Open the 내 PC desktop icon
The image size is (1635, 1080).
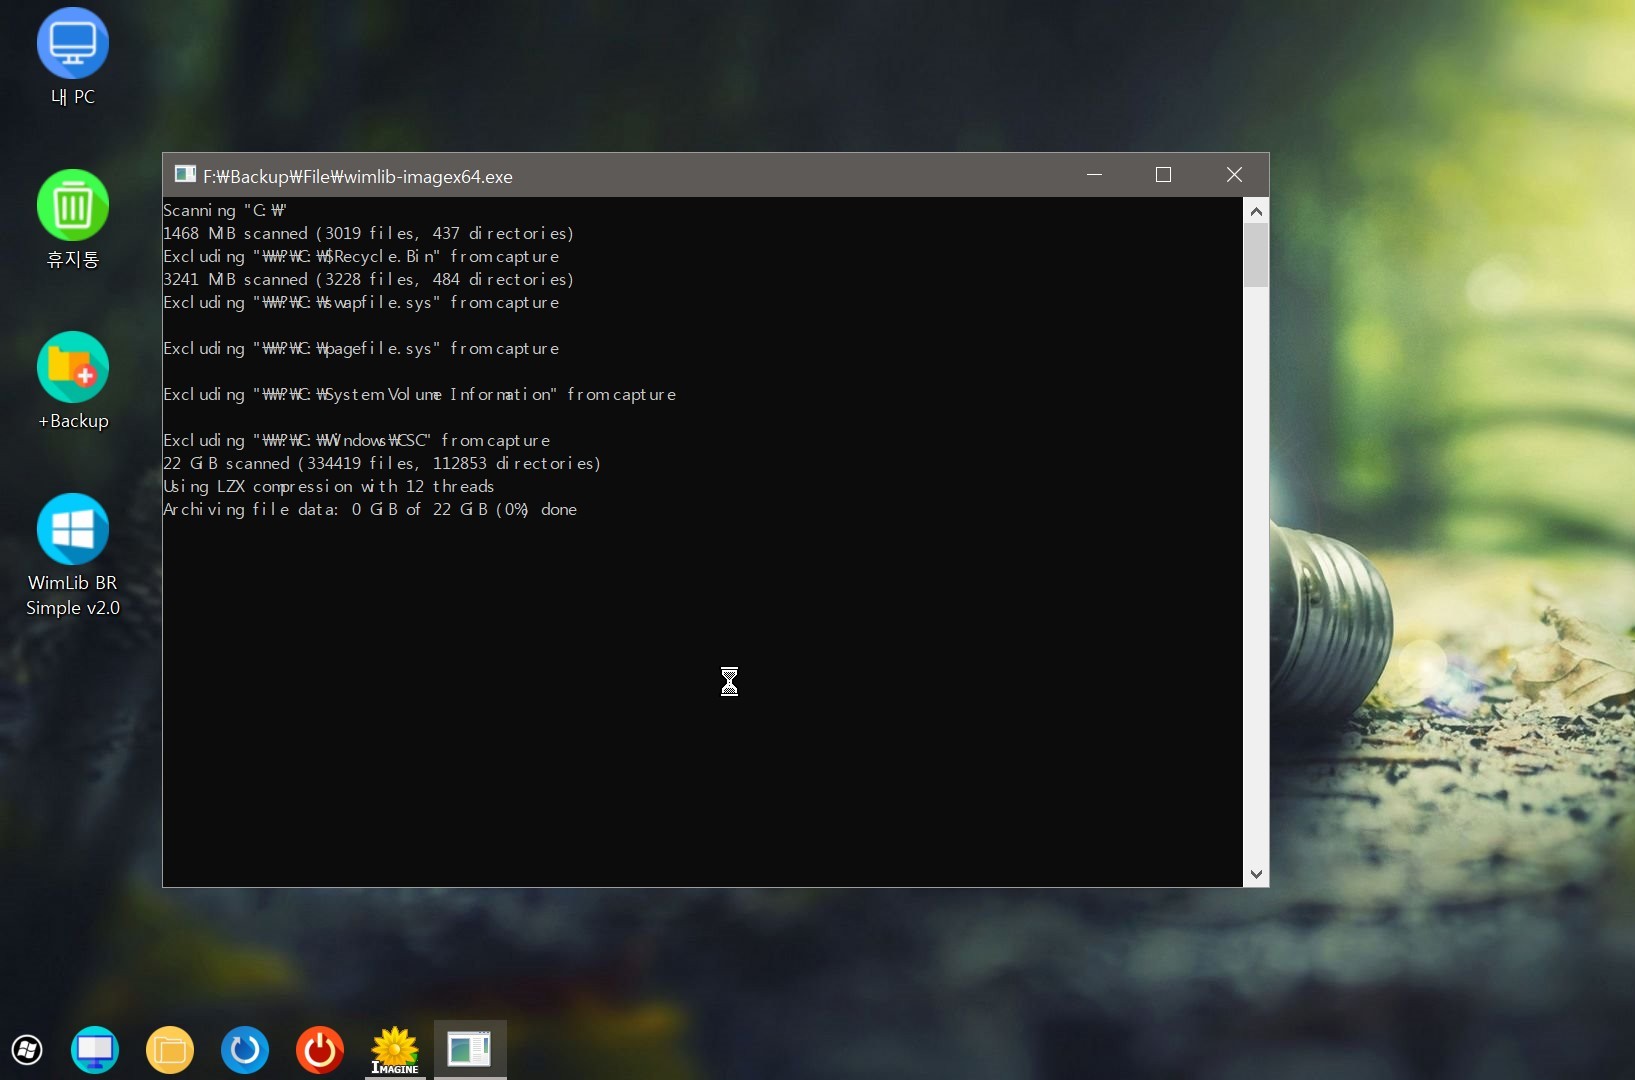[x=73, y=57]
